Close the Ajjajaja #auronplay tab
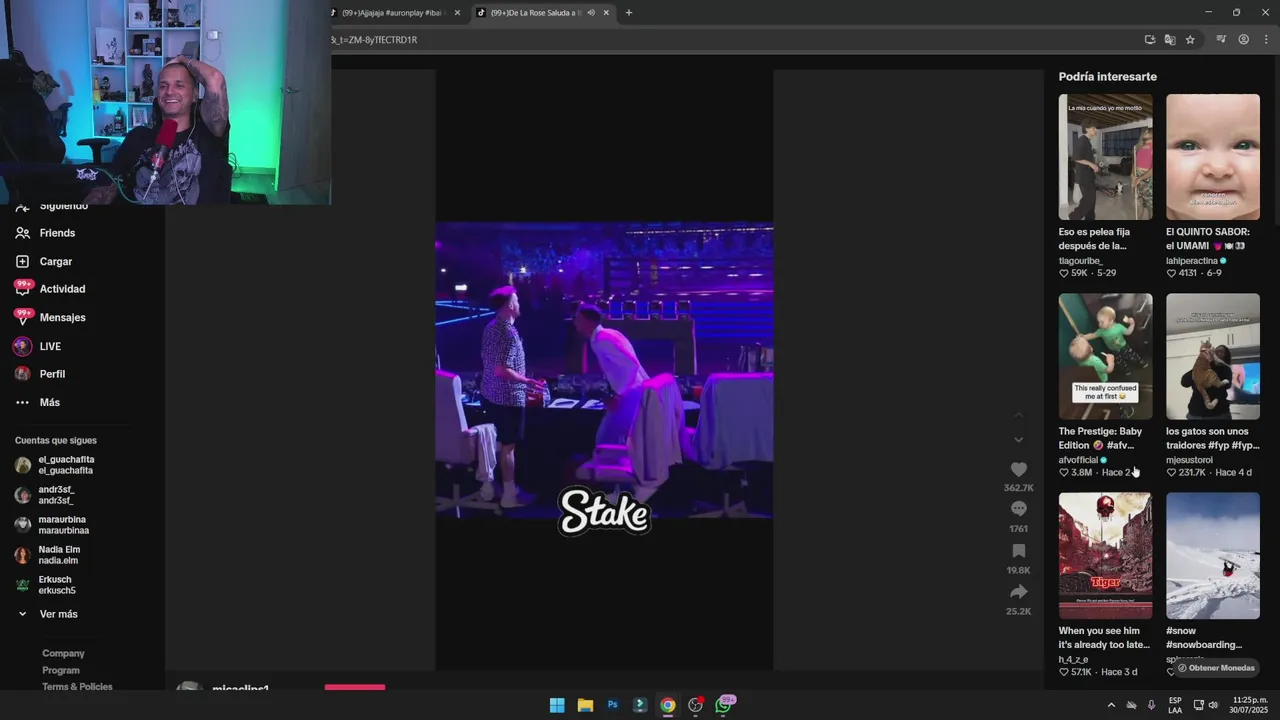This screenshot has width=1280, height=720. (x=457, y=13)
